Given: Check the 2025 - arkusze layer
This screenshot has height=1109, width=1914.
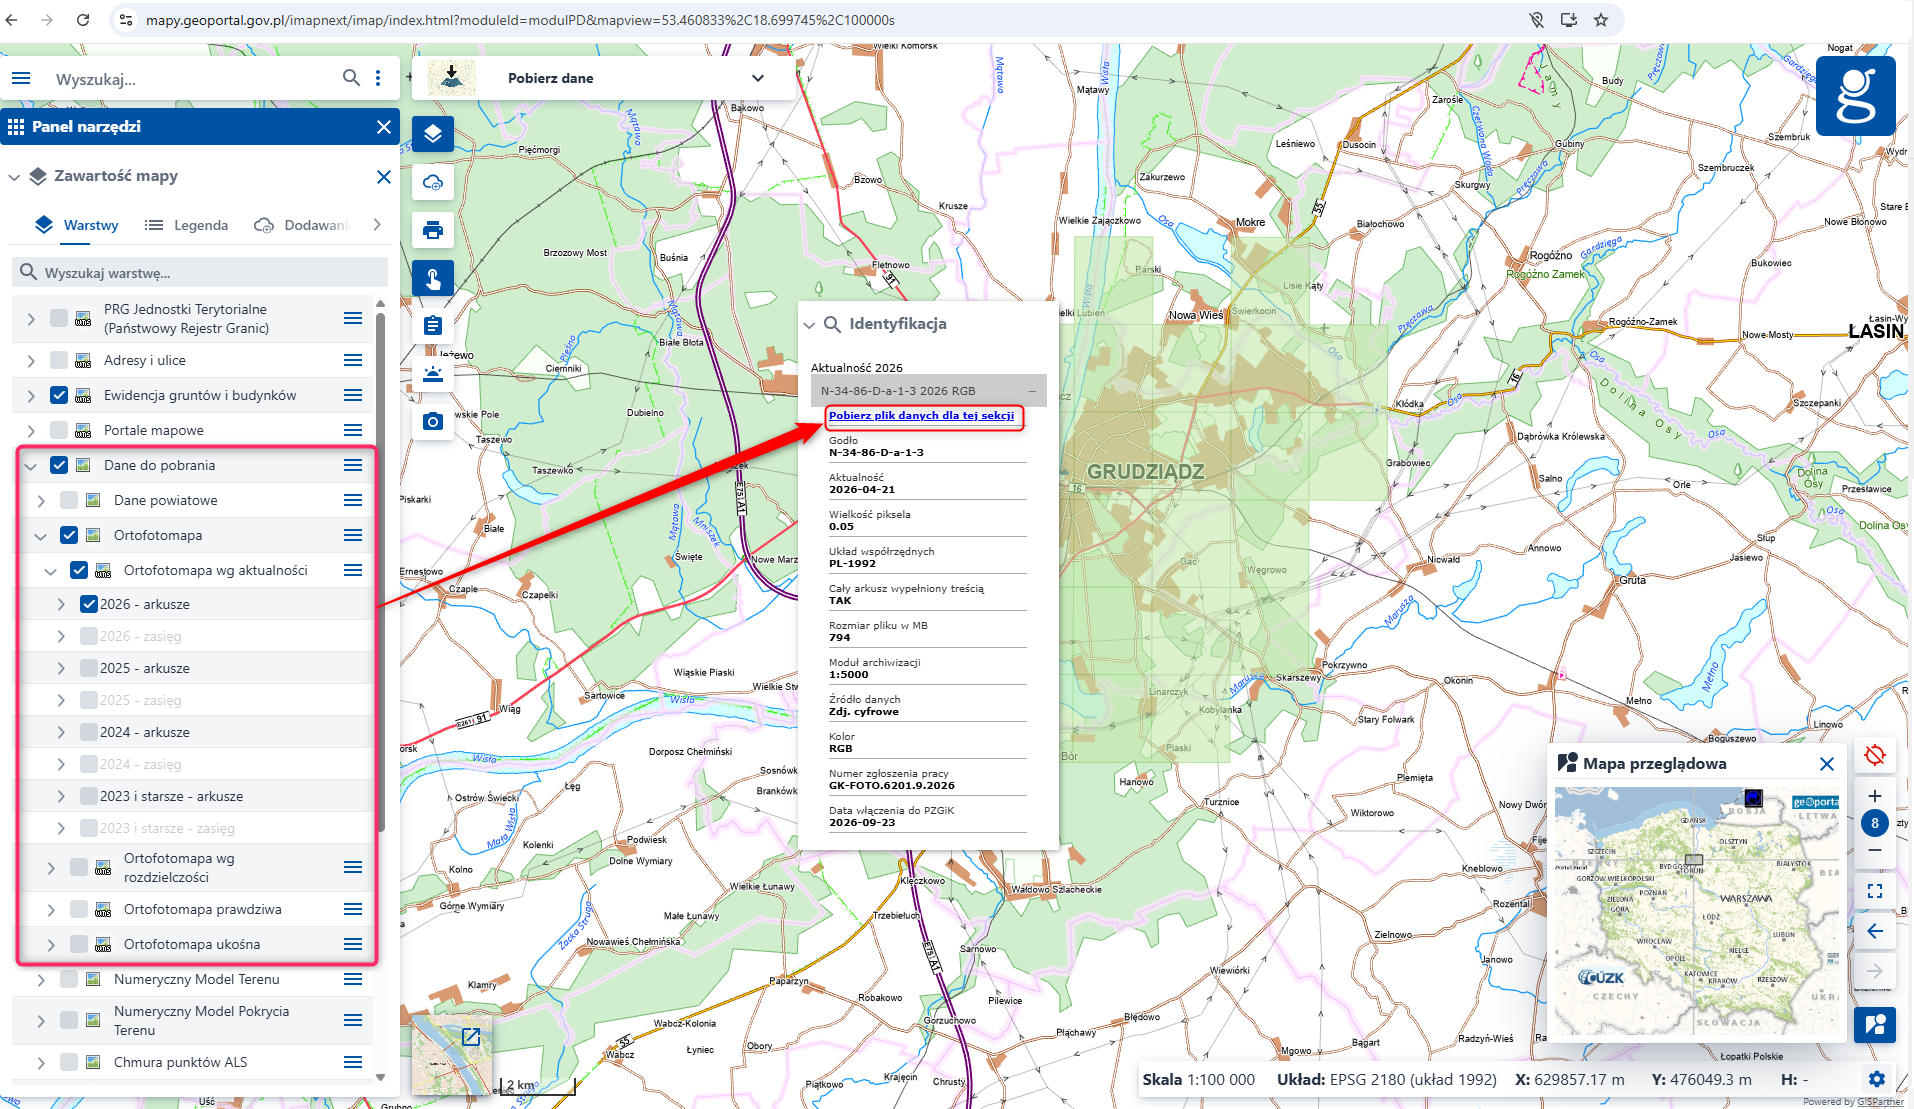Looking at the screenshot, I should pos(89,668).
